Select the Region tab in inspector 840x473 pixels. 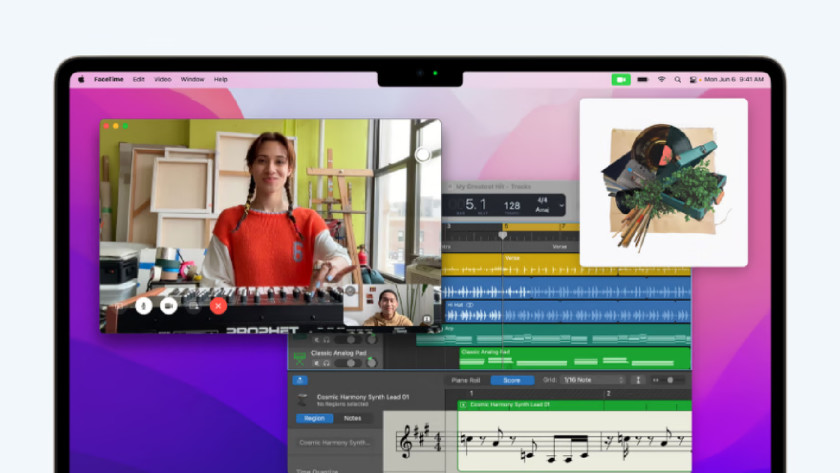tap(314, 418)
